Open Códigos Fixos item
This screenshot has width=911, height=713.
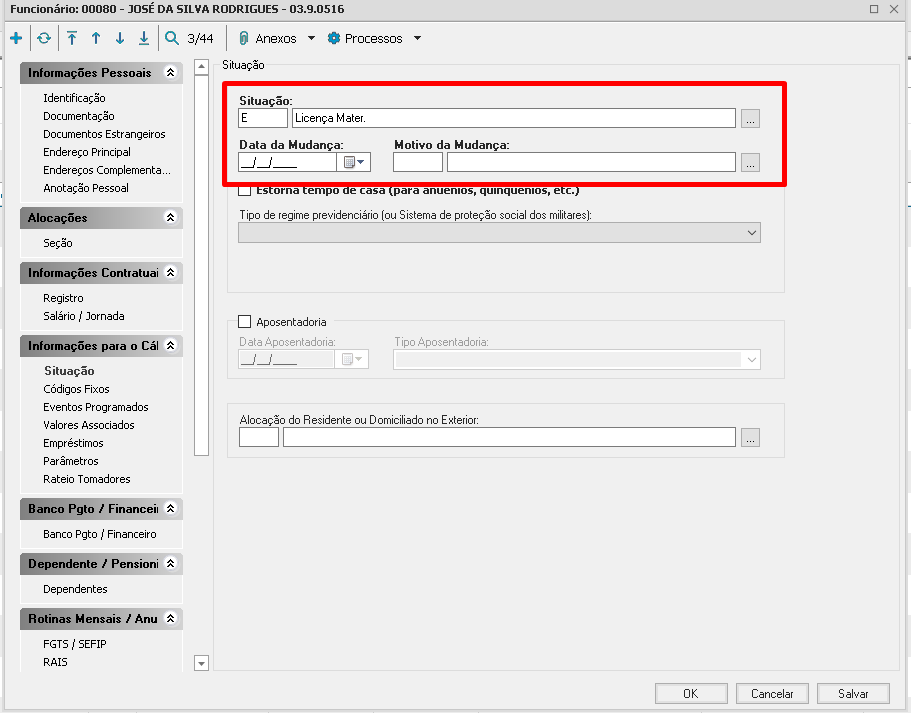coord(76,389)
